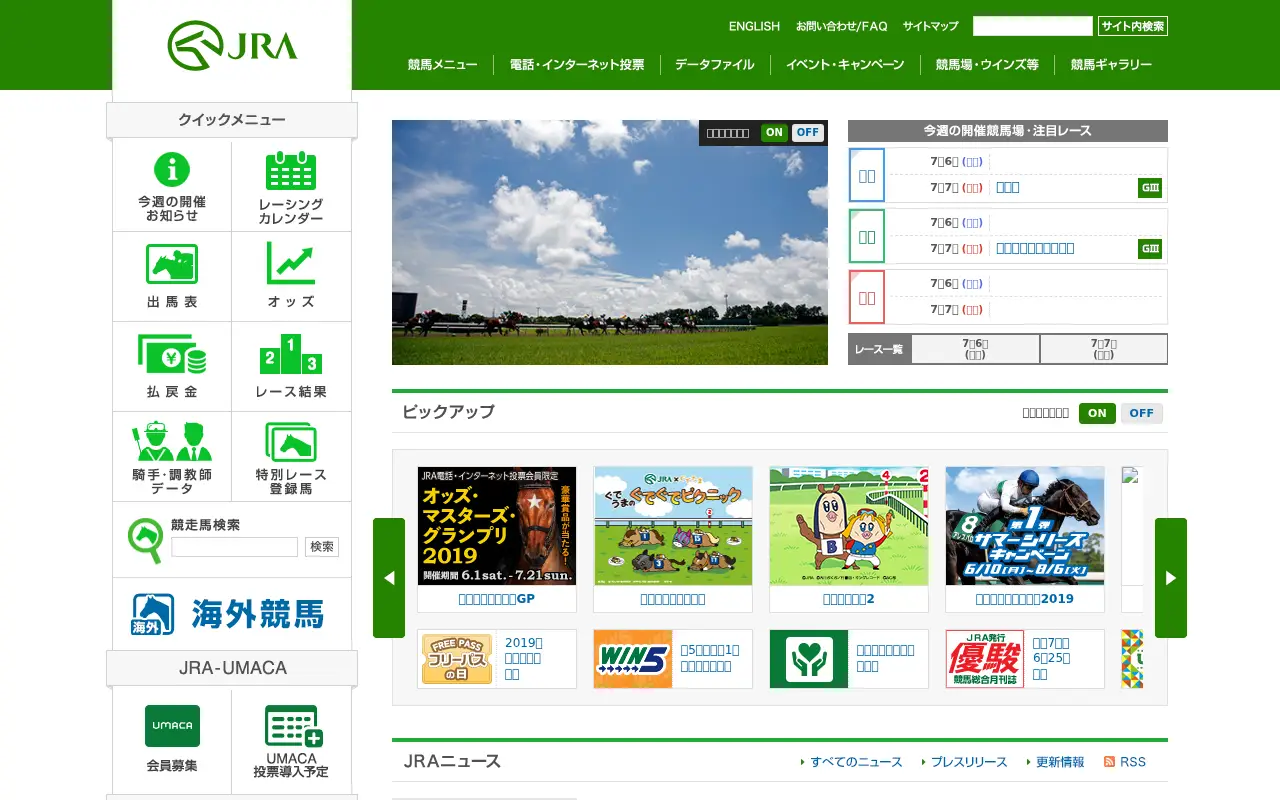Switch ピックアップ autoplay OFF
Image resolution: width=1280 pixels, height=800 pixels.
point(1142,413)
